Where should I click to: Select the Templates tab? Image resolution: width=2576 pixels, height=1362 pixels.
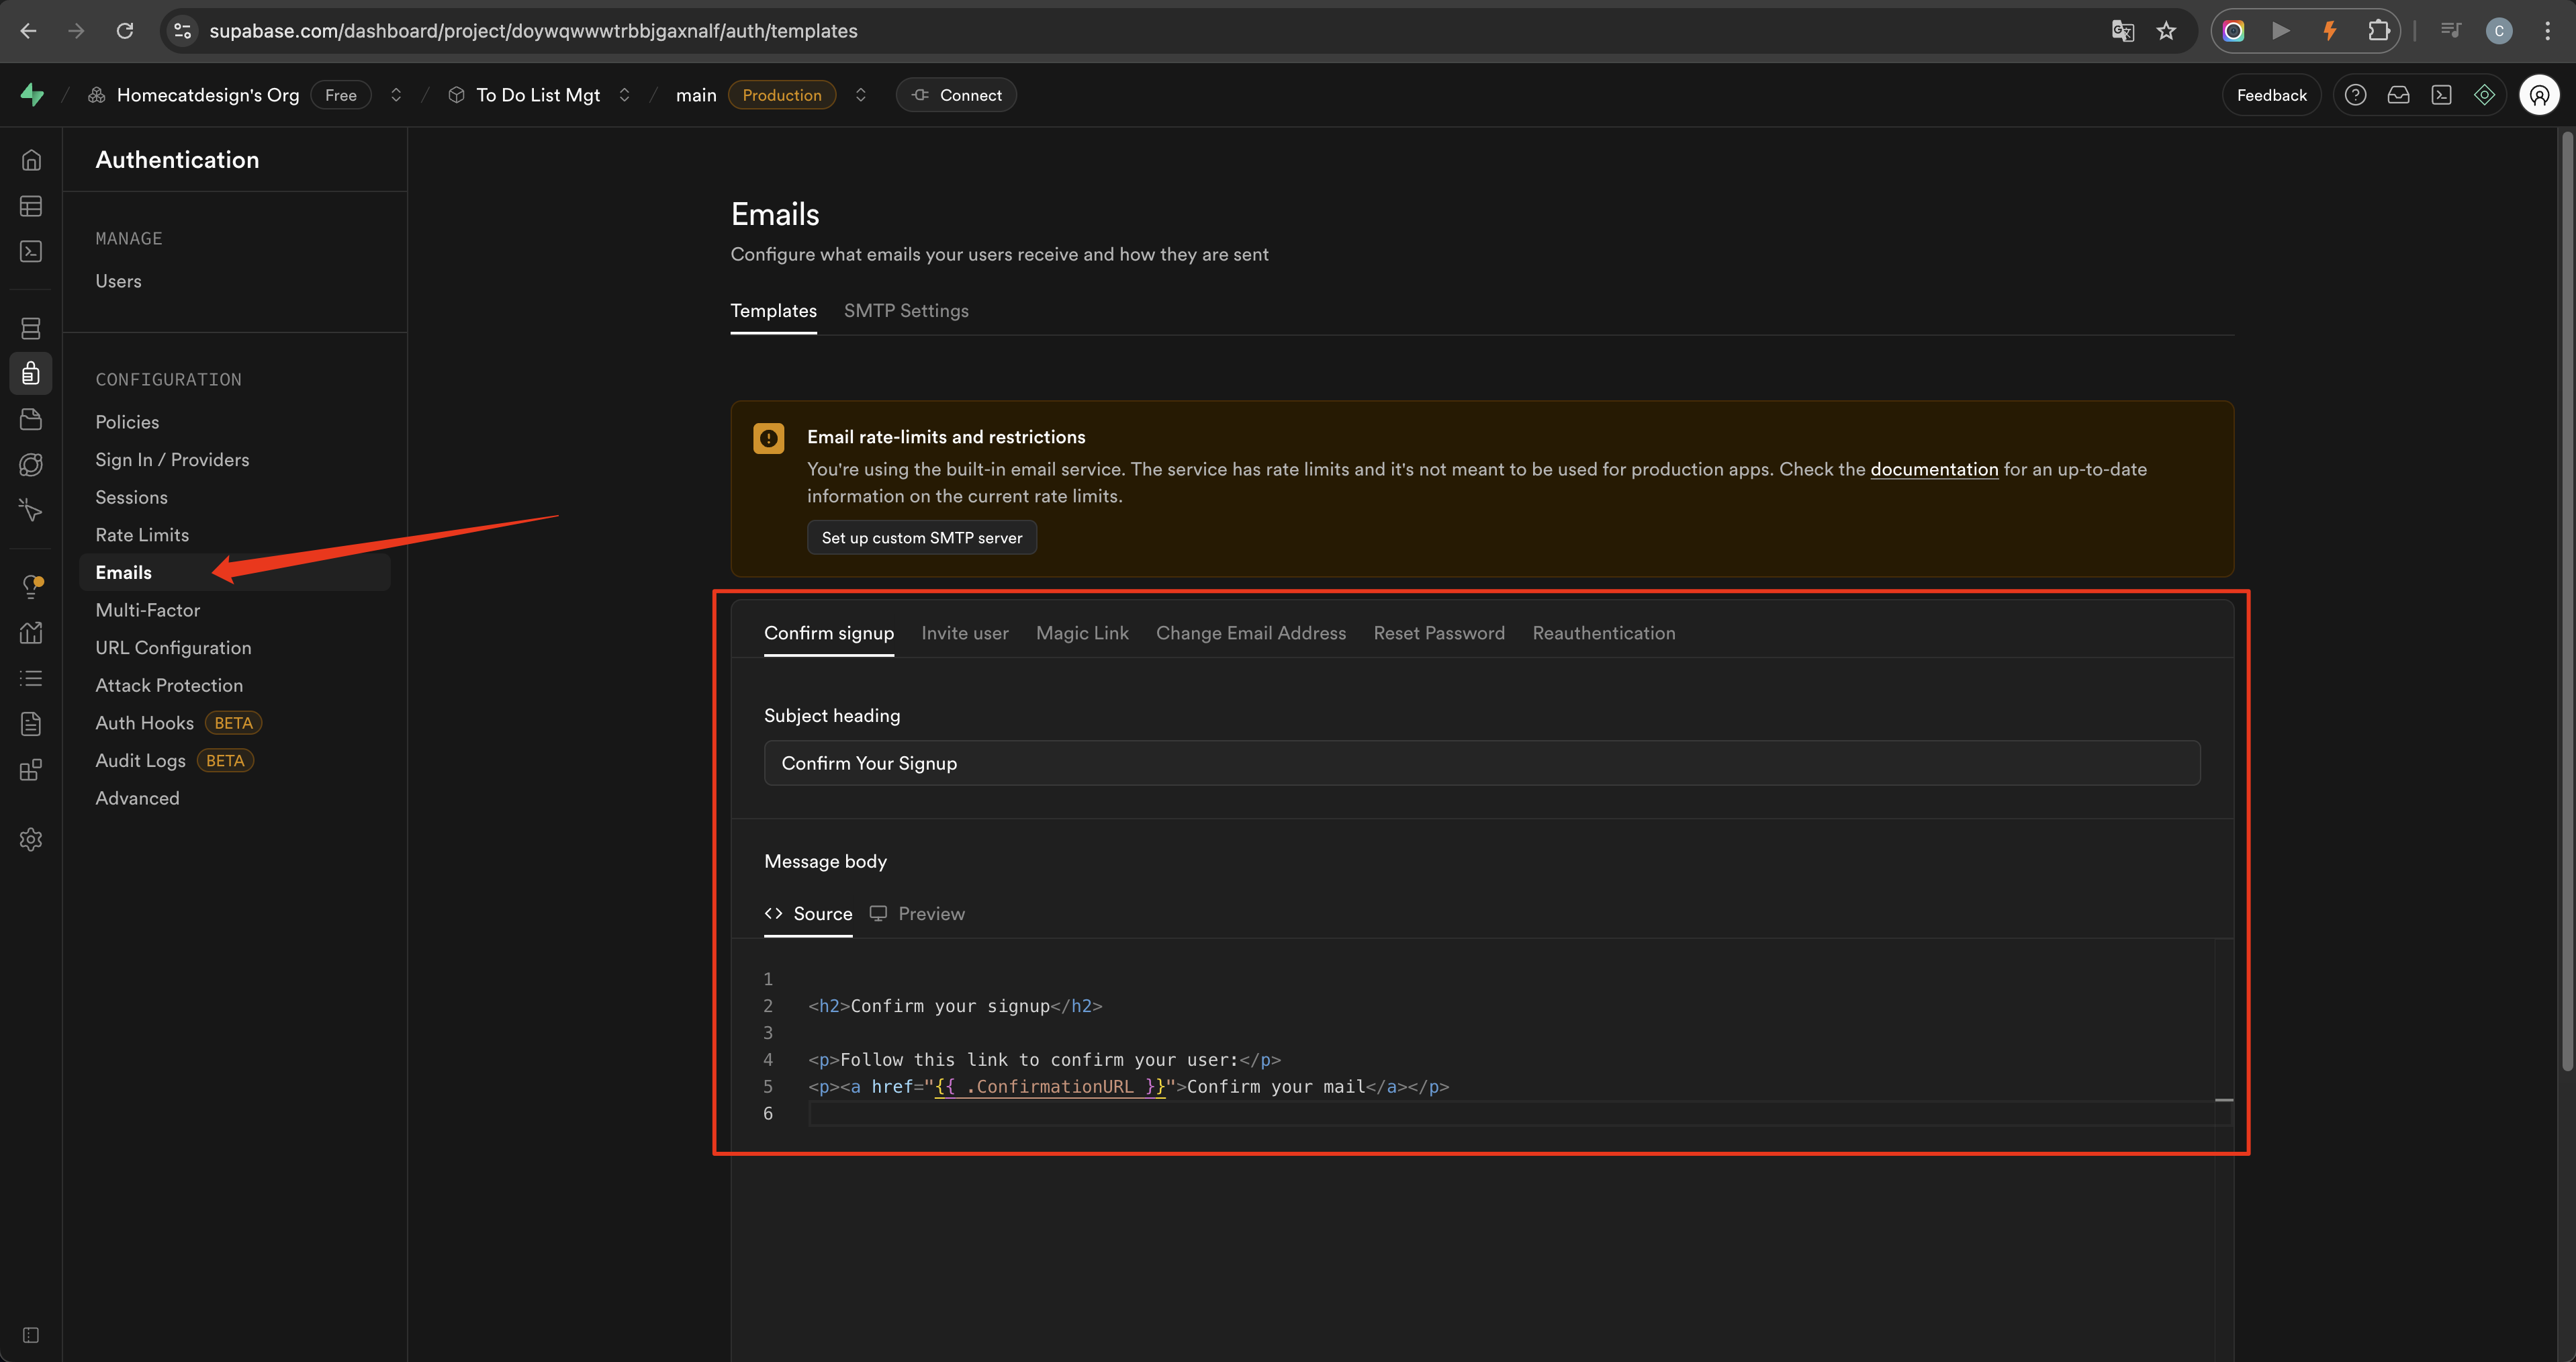773,311
